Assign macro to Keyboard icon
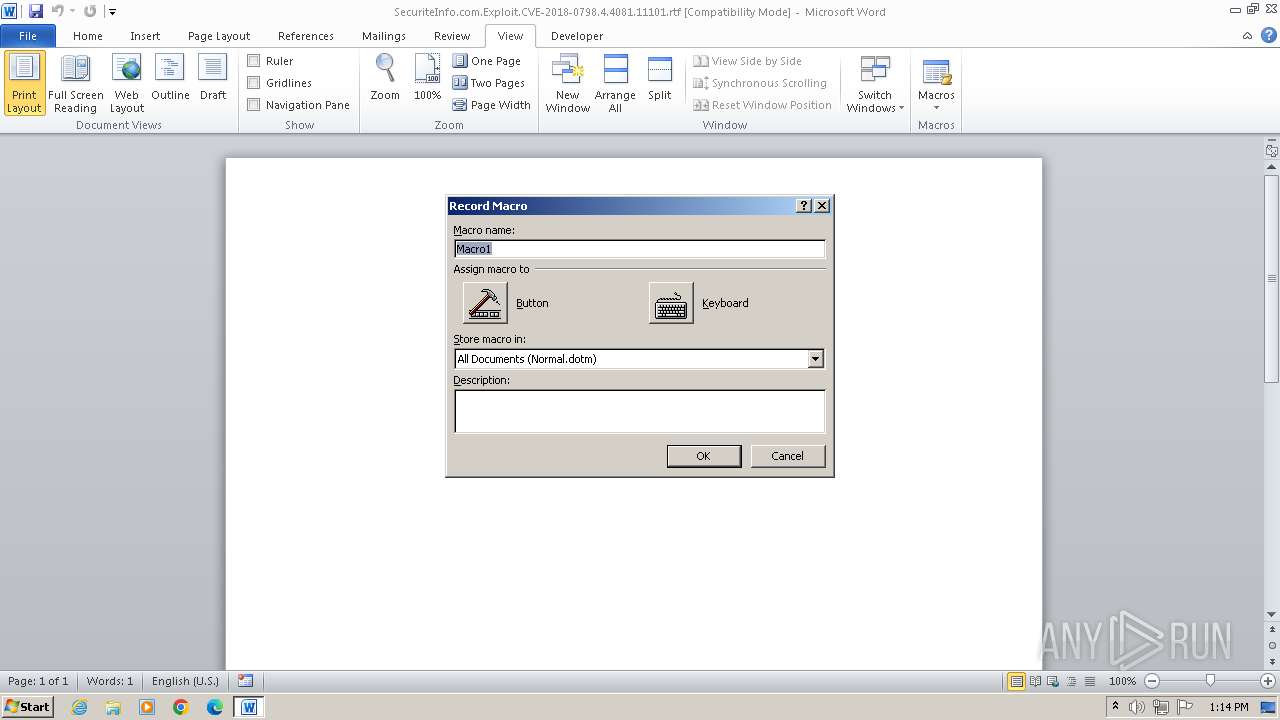The width and height of the screenshot is (1280, 720). pos(671,302)
